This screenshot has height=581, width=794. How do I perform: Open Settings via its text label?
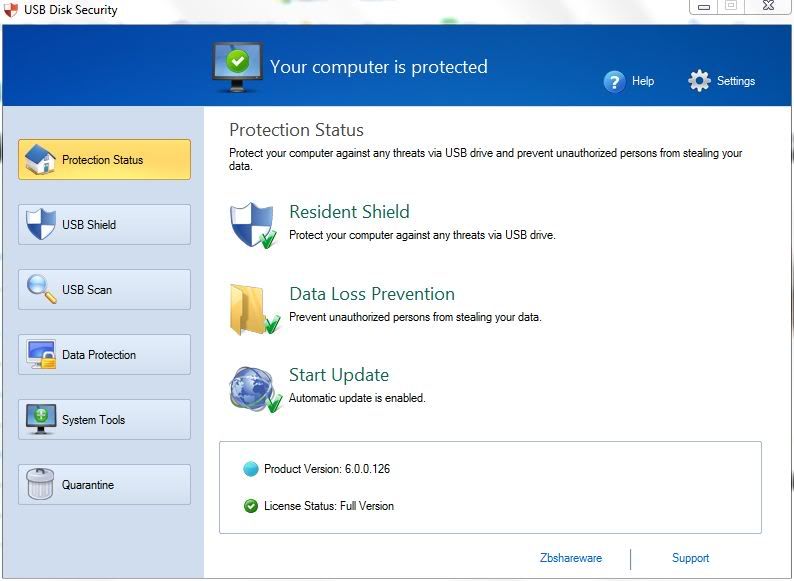click(736, 81)
